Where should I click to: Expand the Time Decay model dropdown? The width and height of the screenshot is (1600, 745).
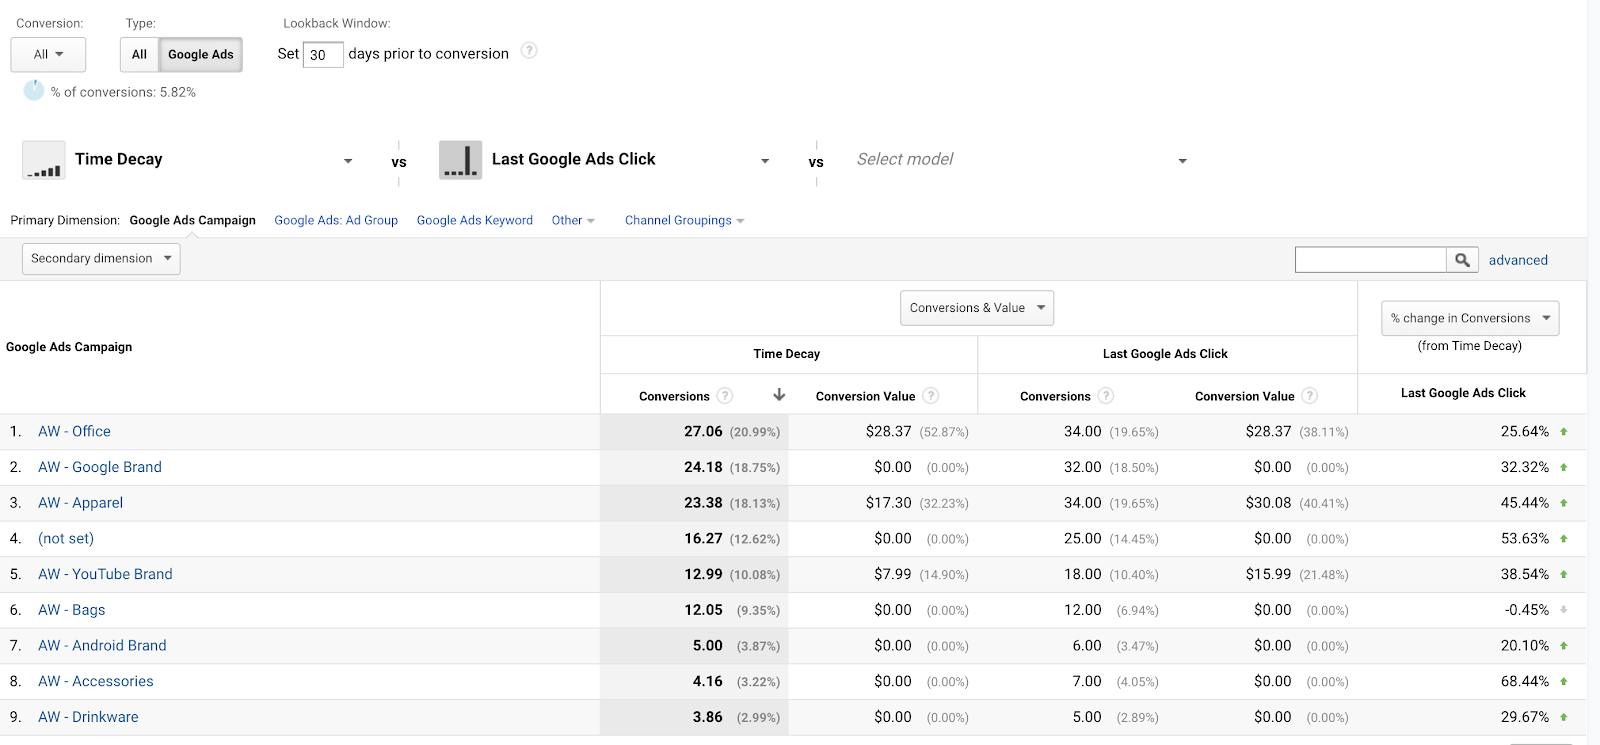coord(348,161)
